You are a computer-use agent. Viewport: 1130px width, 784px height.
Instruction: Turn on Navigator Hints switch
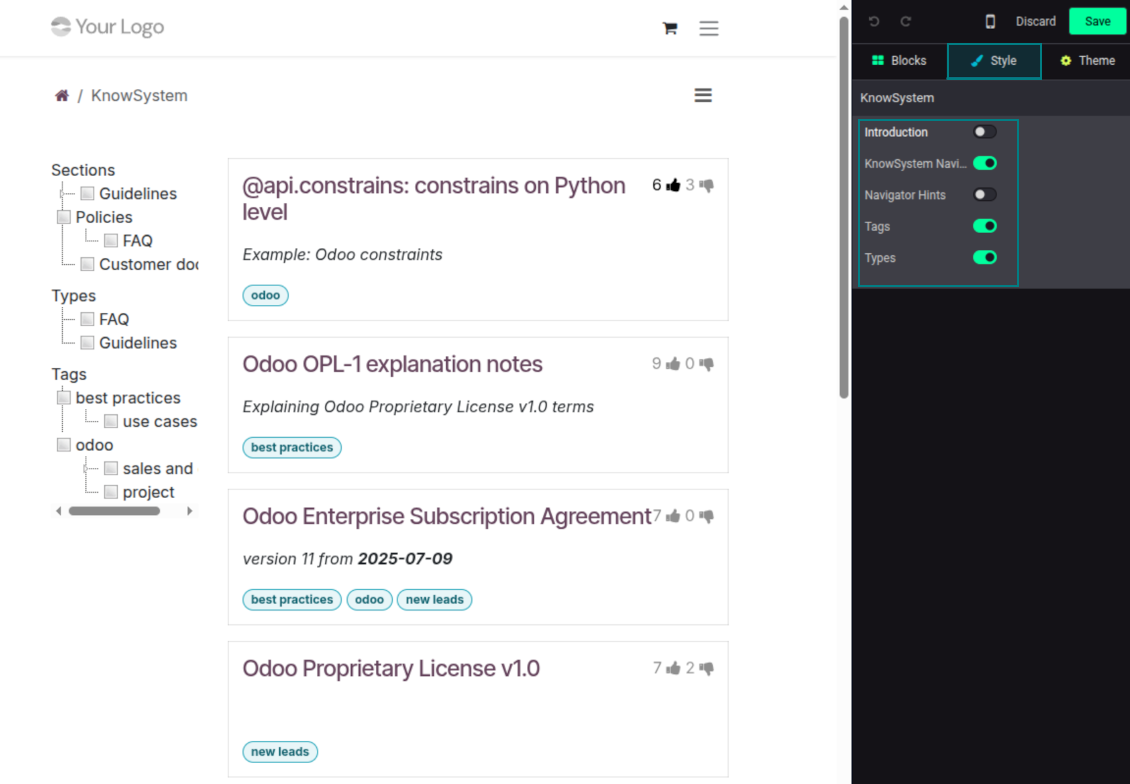pos(985,195)
